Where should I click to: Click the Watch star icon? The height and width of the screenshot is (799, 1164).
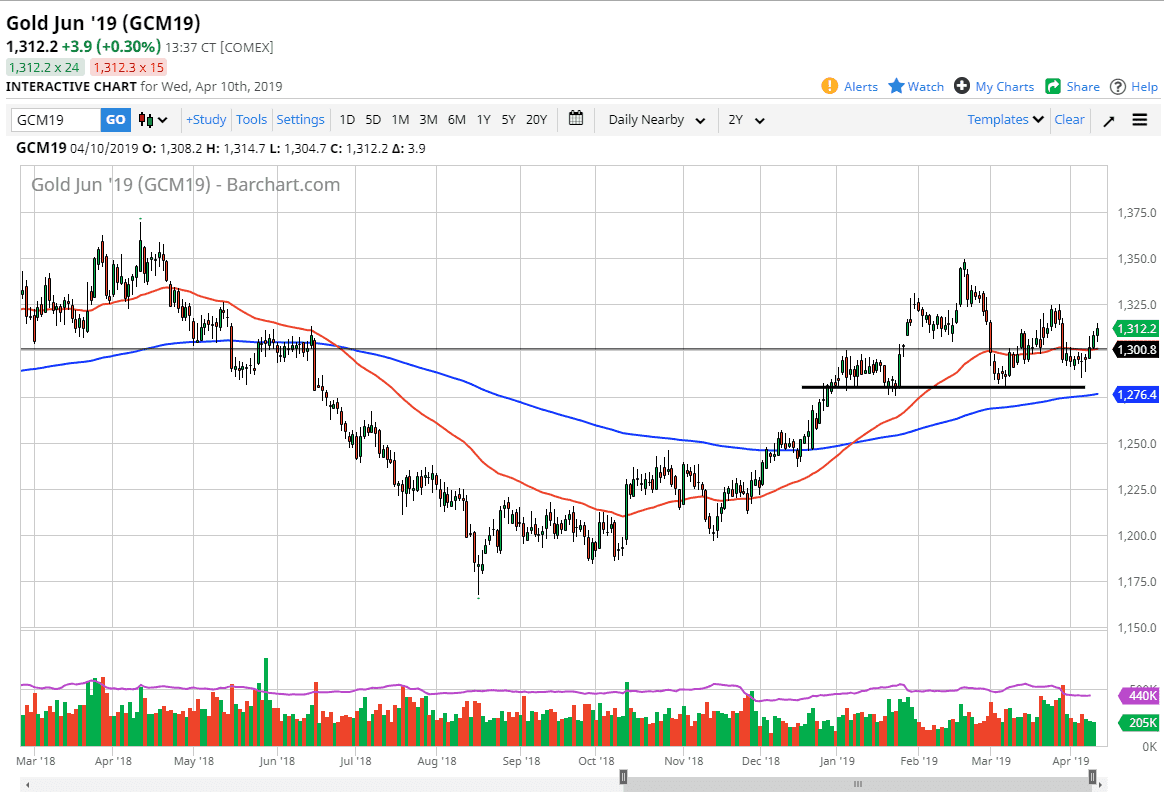(x=896, y=86)
